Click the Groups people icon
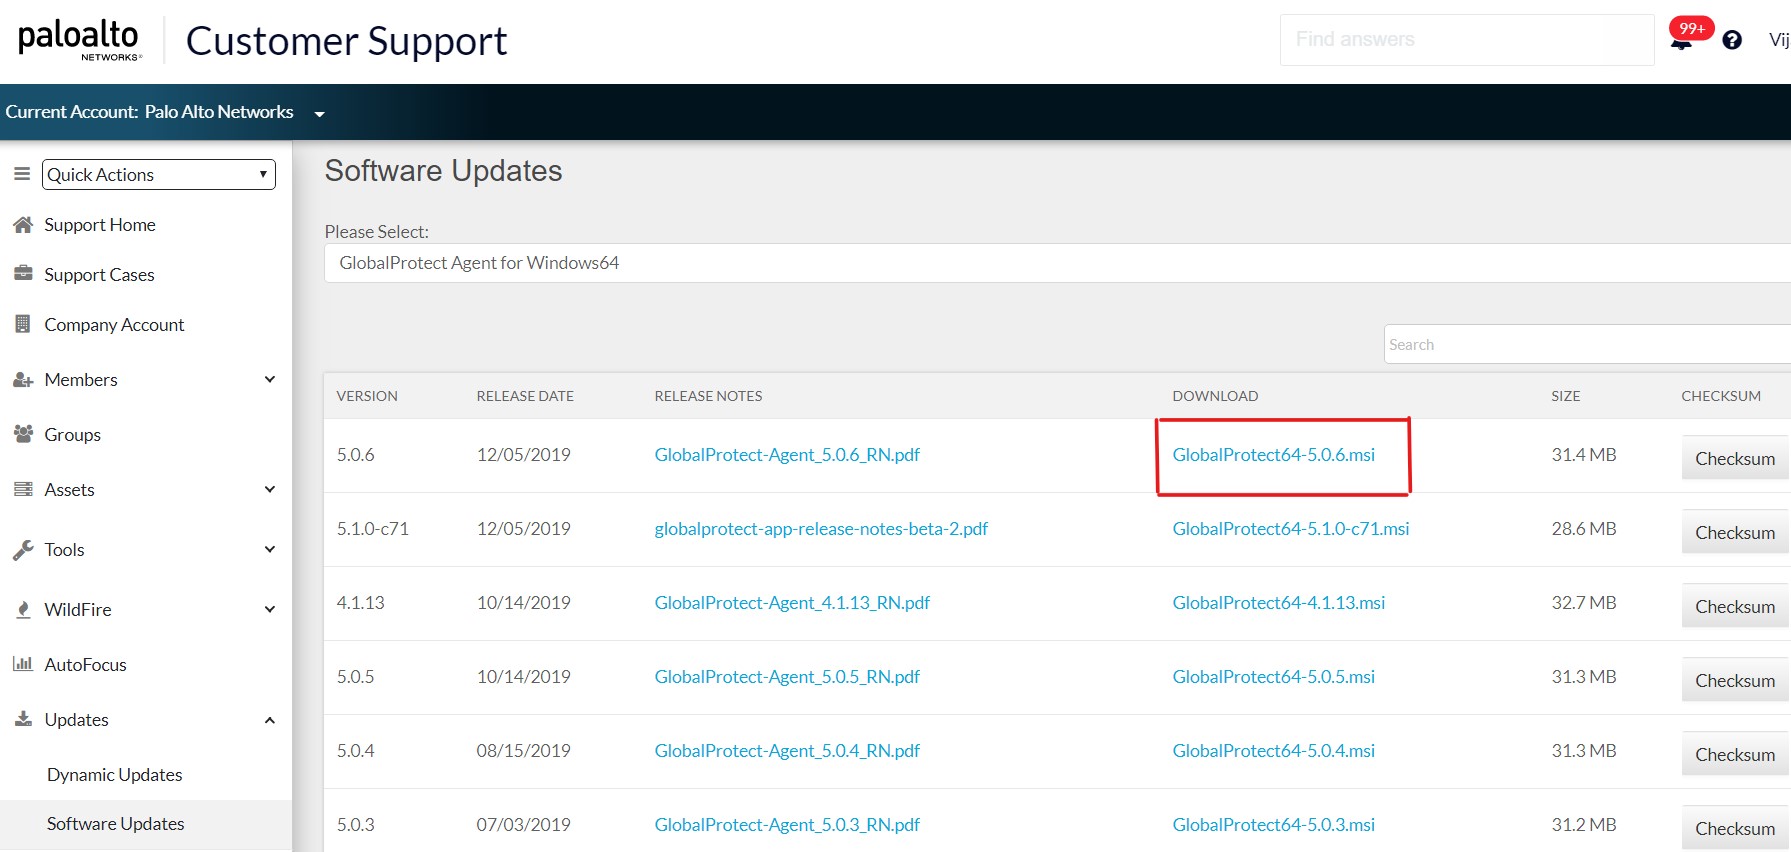This screenshot has width=1791, height=852. click(23, 434)
